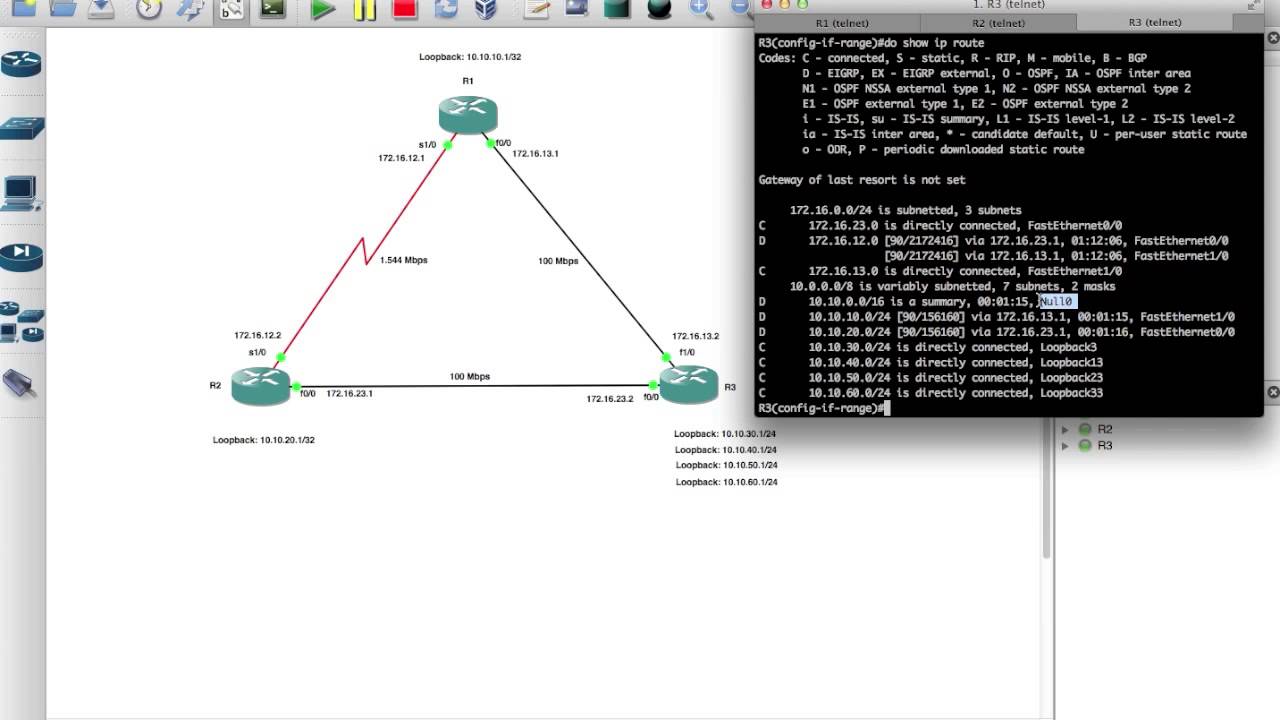Select the Draw an ellipse tool
Screen dimensions: 1280x720
659,8
